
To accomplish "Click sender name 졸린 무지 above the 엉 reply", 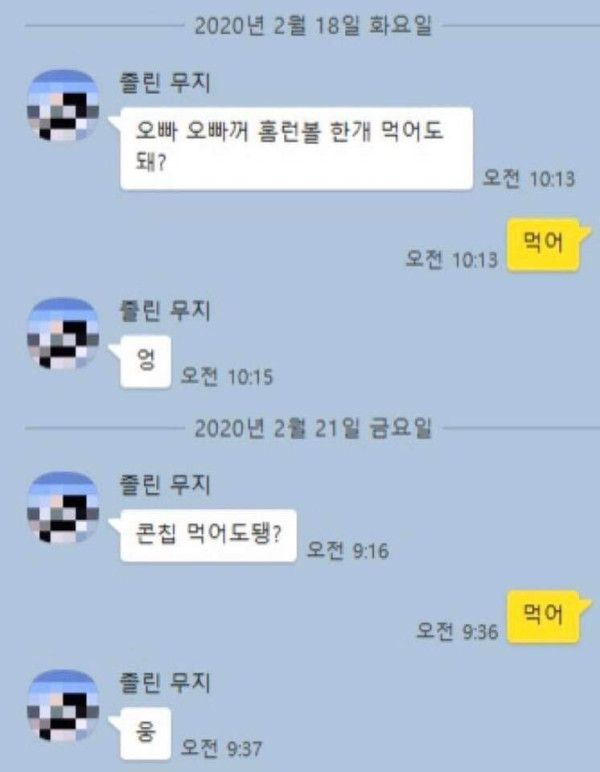I will pos(165,310).
